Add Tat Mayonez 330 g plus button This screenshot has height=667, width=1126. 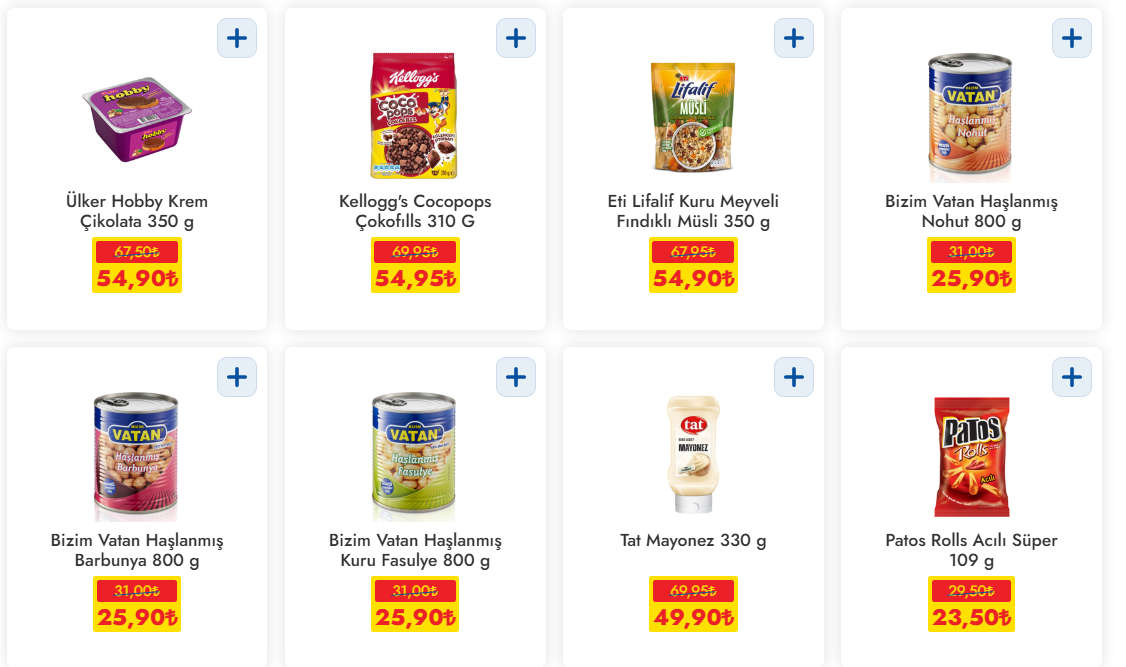click(794, 377)
